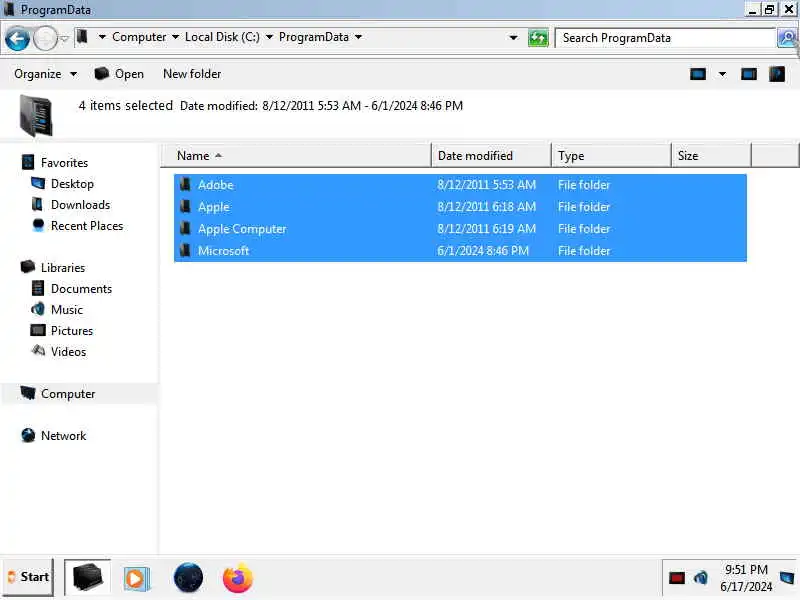Screen dimensions: 800x600
Task: Sort by the Size column
Action: (711, 156)
